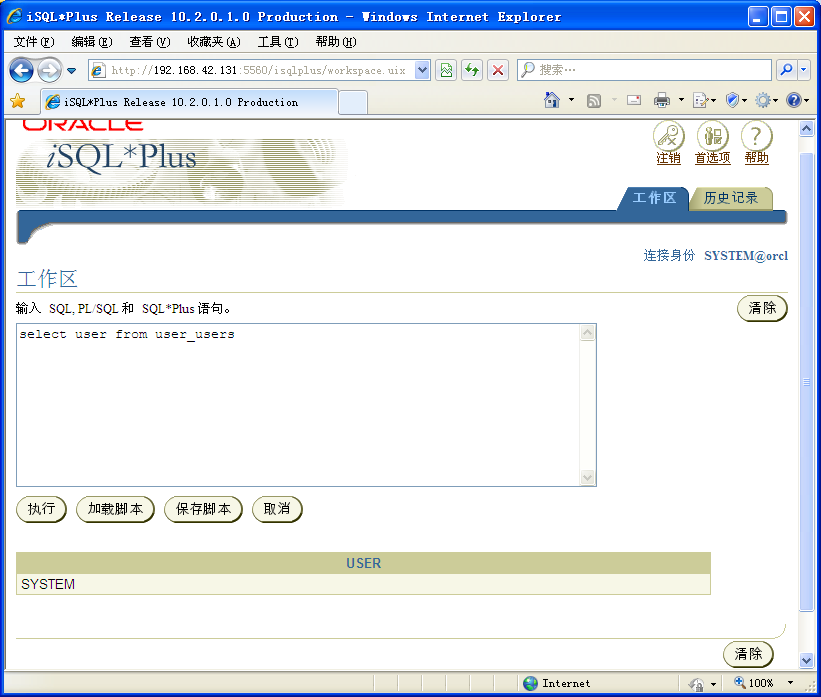This screenshot has width=821, height=697.
Task: Open the Tools gear menu icon
Action: tap(763, 100)
